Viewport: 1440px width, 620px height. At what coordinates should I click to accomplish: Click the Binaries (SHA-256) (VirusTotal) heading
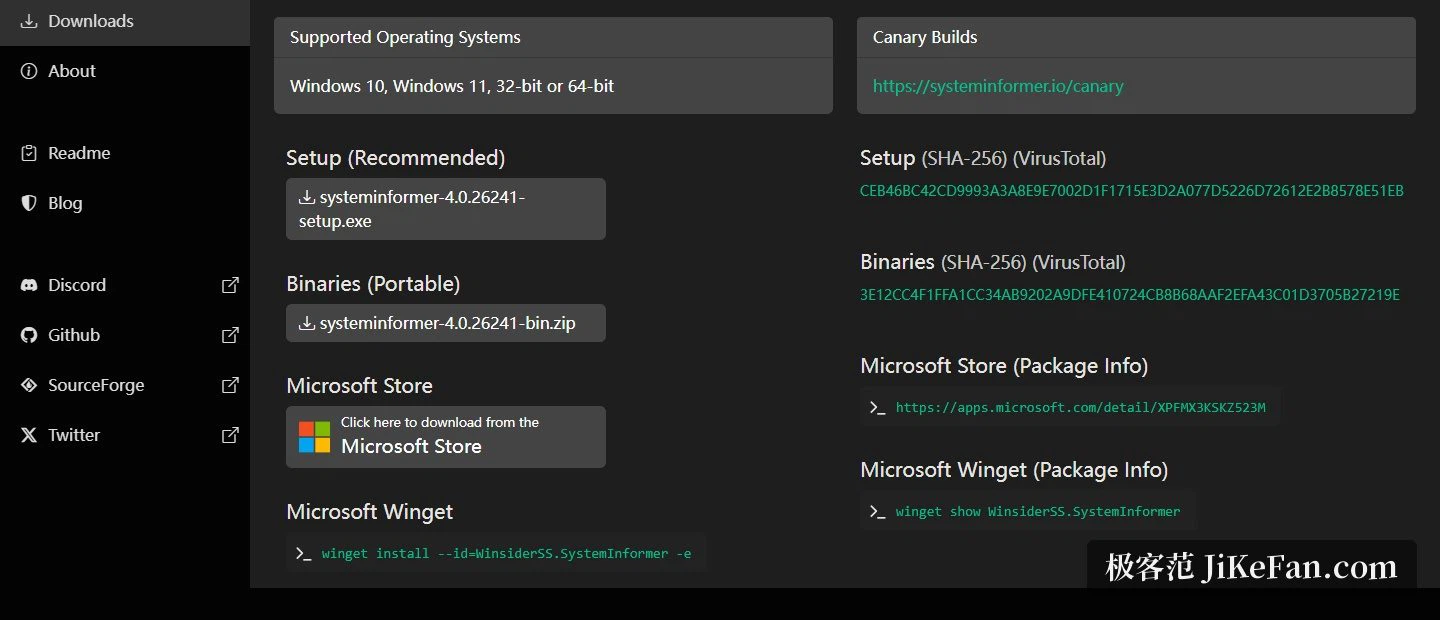pos(993,262)
